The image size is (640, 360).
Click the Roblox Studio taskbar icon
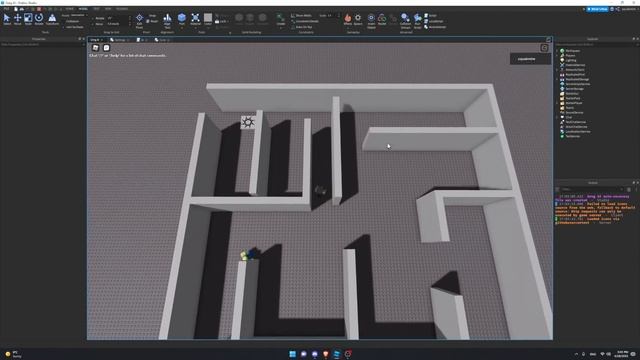click(336, 354)
